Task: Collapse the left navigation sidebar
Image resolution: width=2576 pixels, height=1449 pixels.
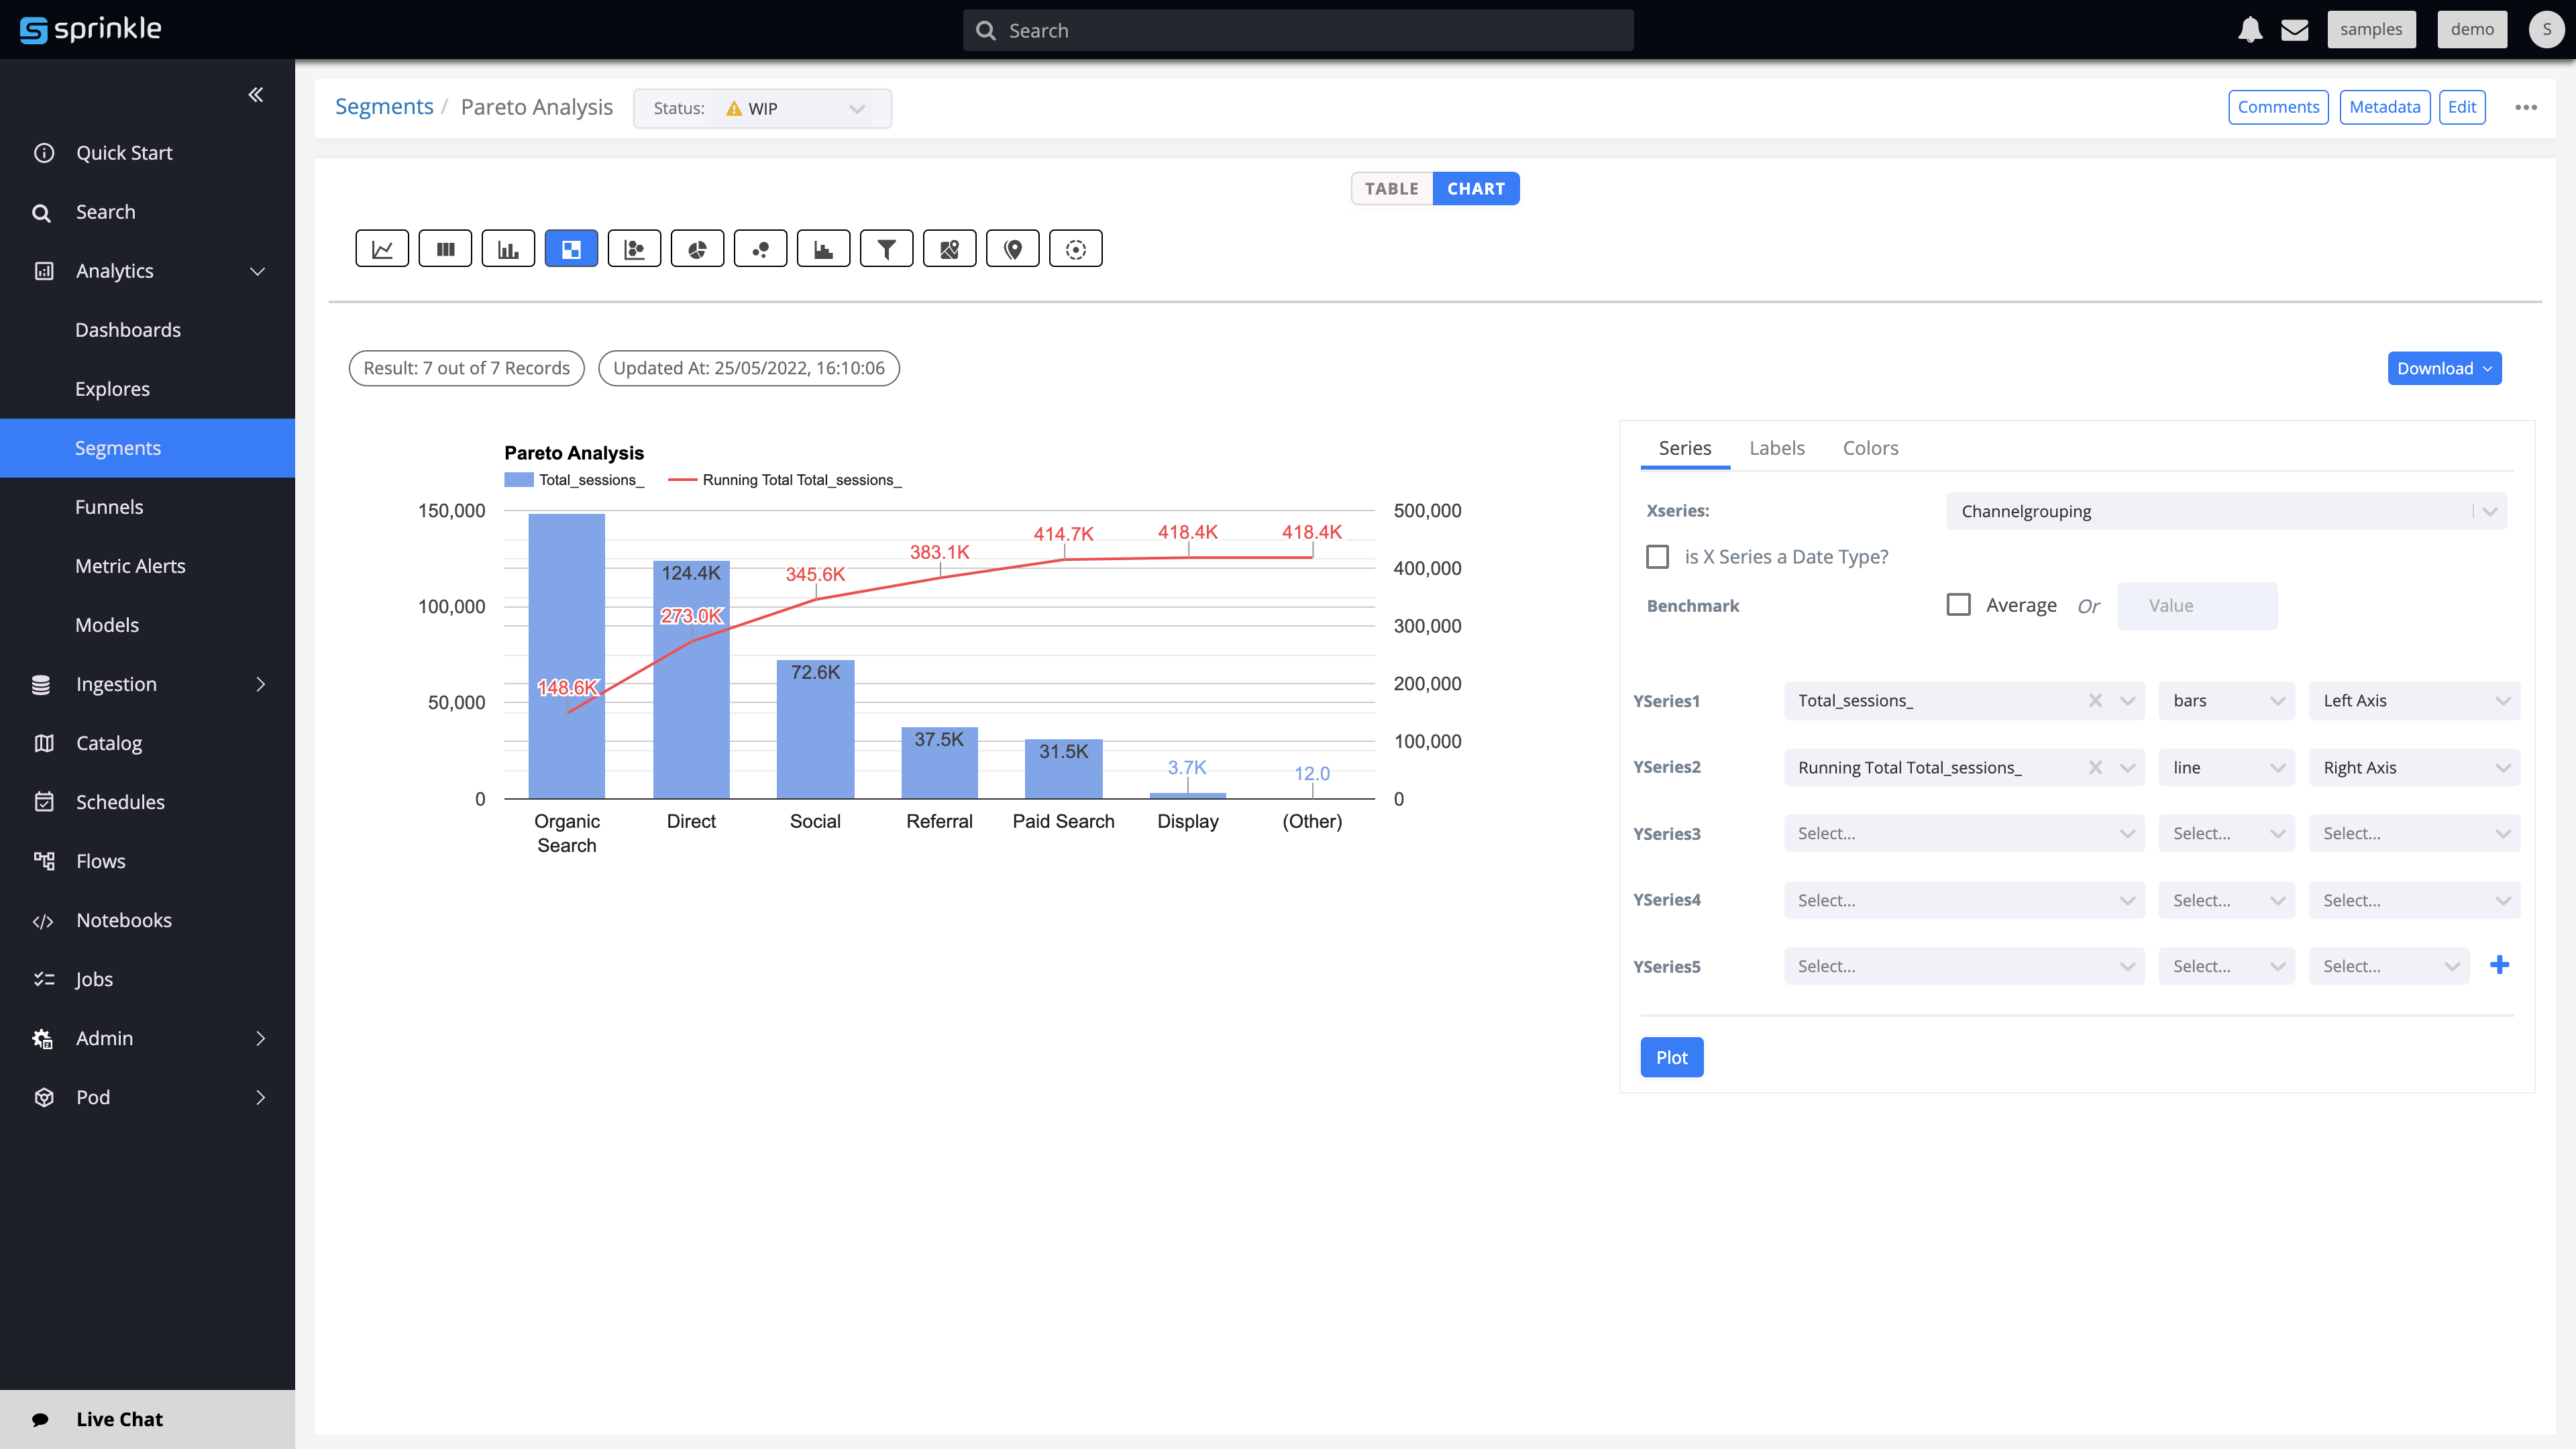Action: point(255,94)
